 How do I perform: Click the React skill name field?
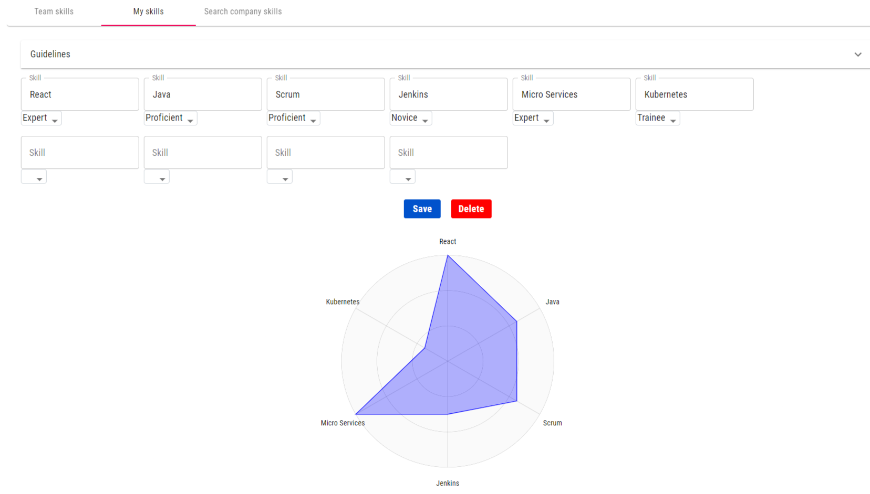coord(79,95)
